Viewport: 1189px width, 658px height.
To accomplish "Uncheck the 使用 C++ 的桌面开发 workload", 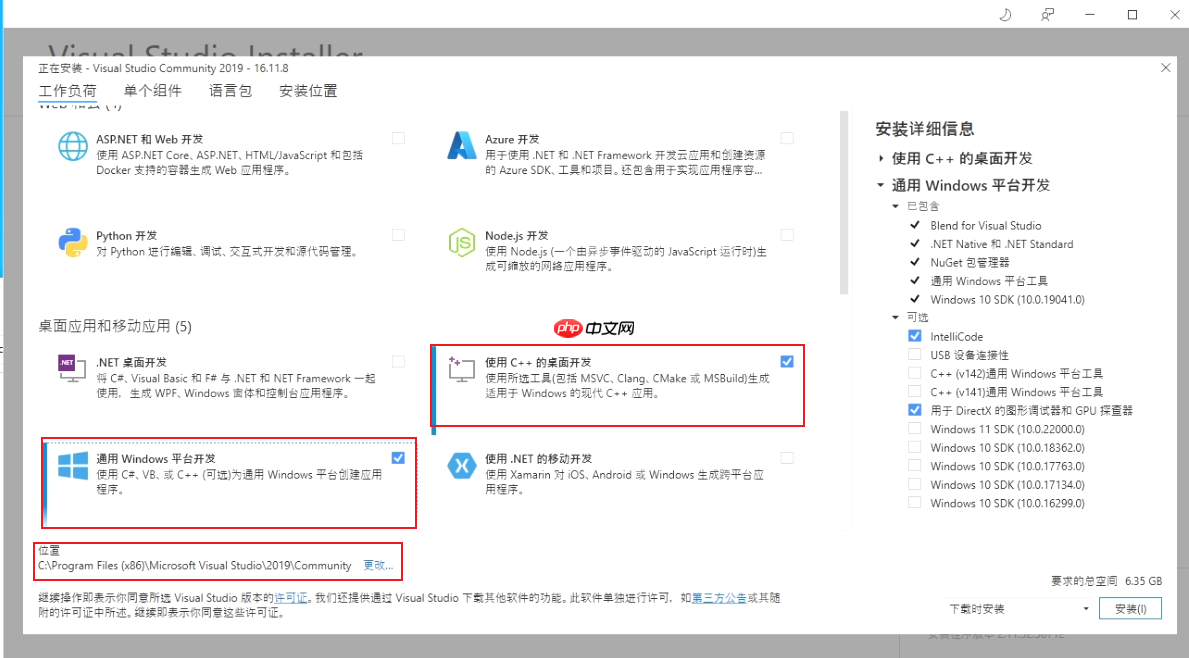I will point(787,361).
